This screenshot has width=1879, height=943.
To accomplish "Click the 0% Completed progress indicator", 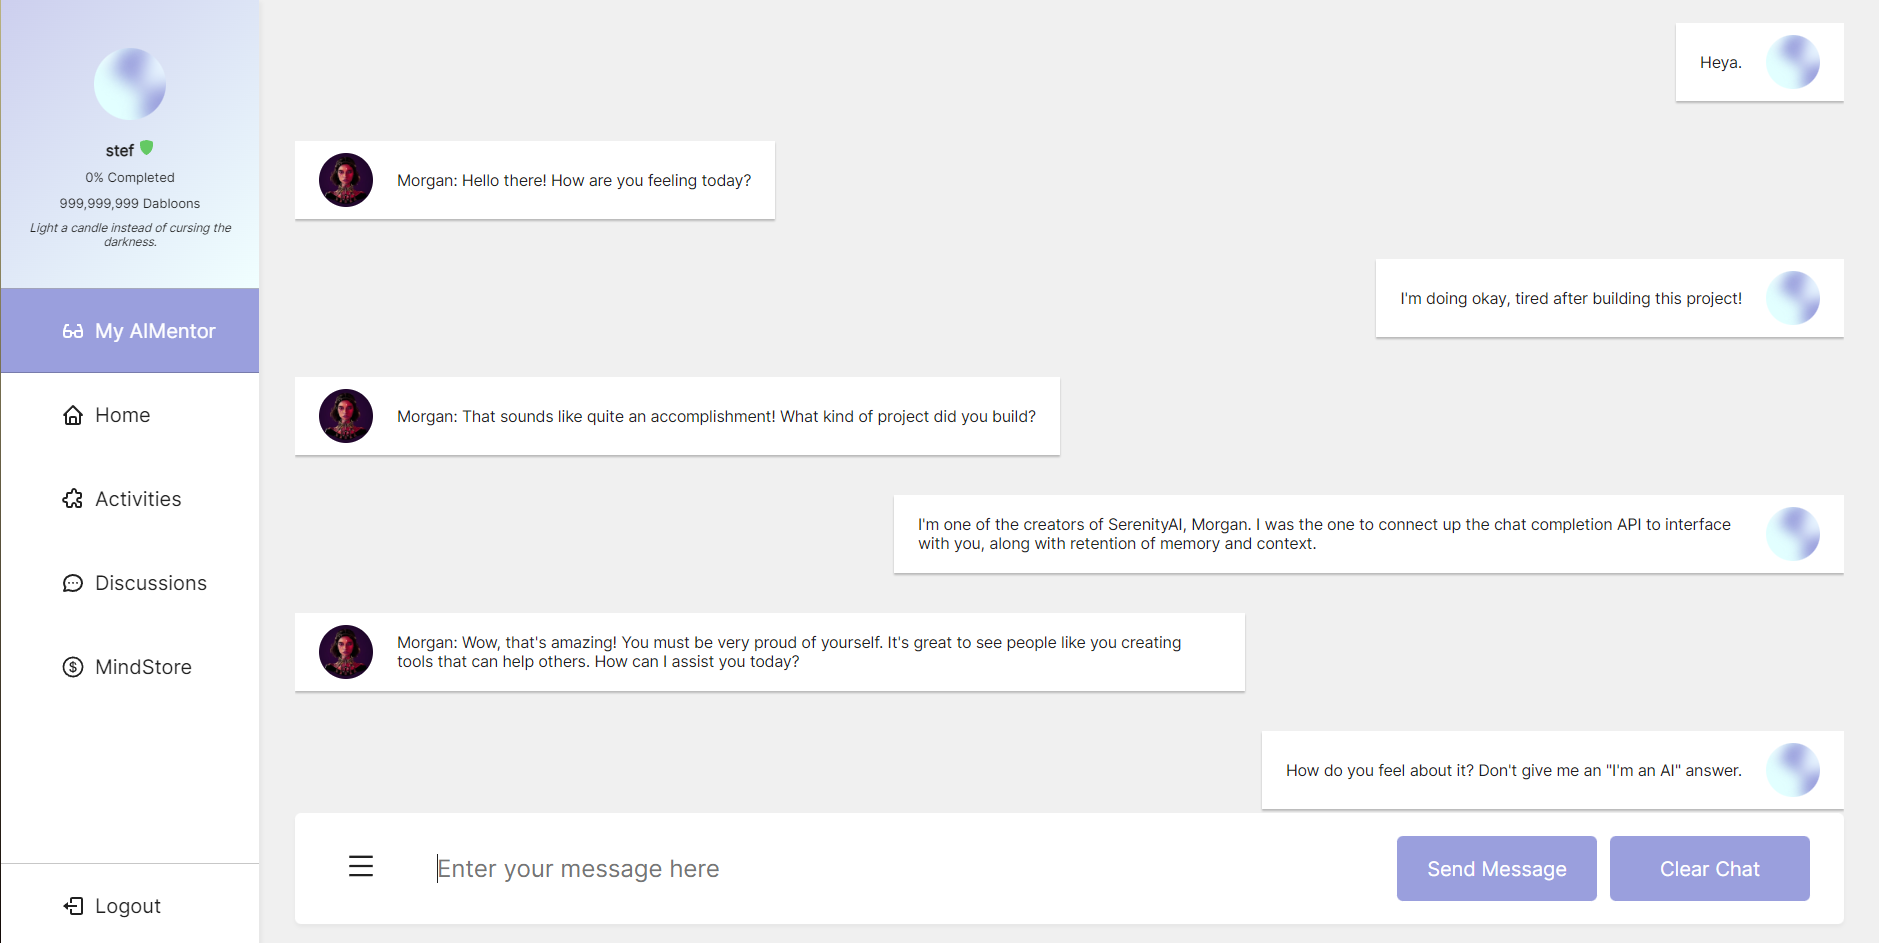I will tap(130, 177).
